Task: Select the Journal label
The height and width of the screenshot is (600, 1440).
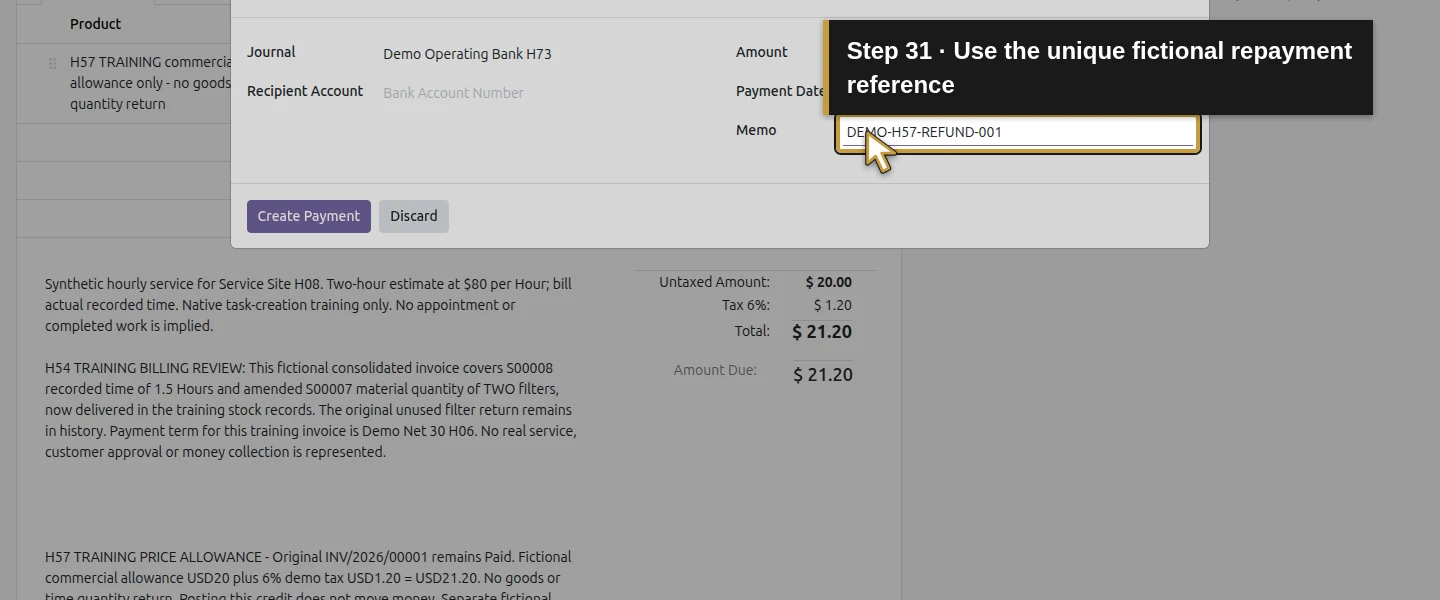Action: point(271,52)
